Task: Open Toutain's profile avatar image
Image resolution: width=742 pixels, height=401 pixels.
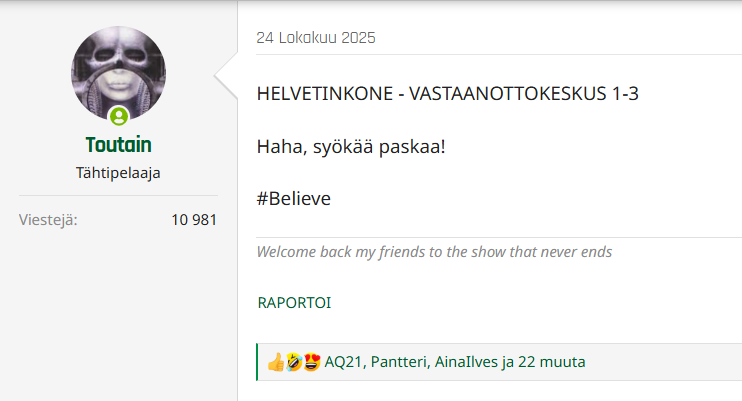Action: click(118, 74)
